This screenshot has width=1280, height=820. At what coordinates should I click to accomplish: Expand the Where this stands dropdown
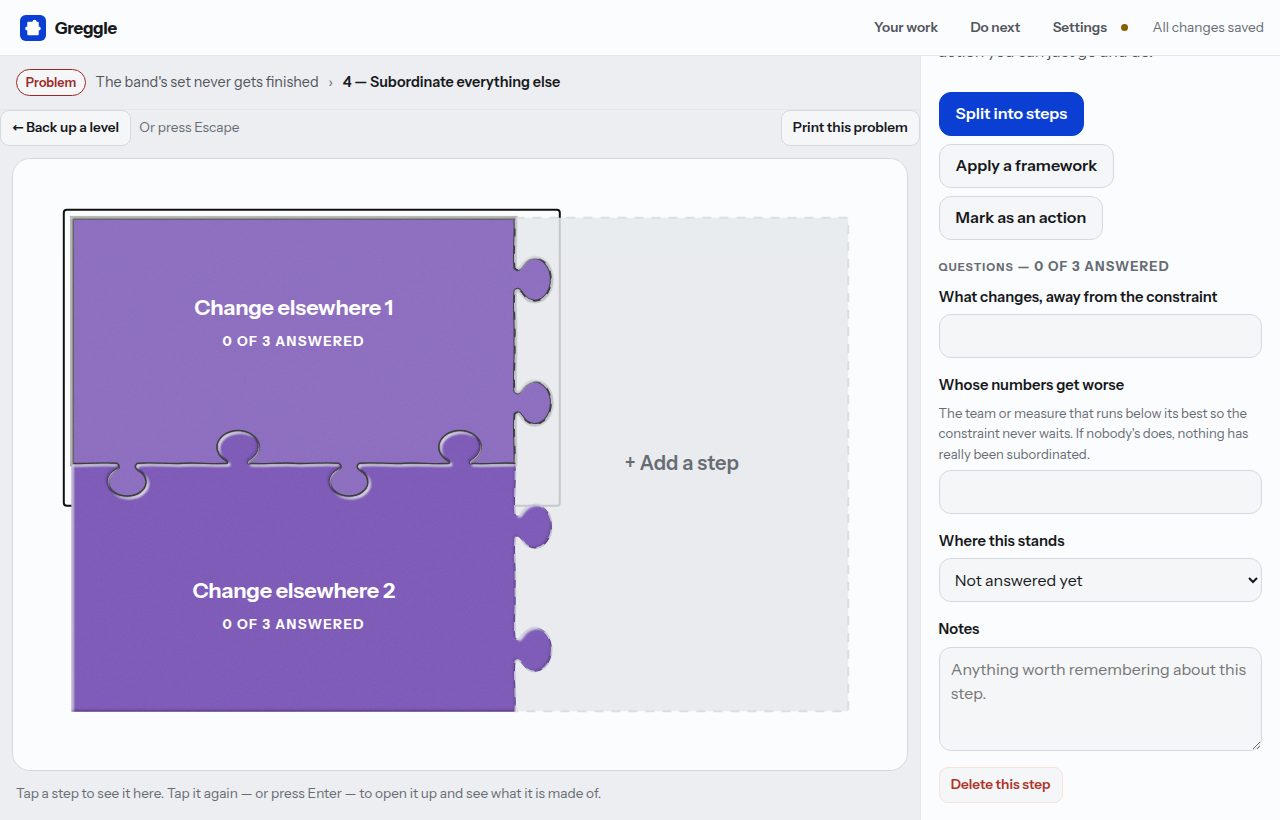pyautogui.click(x=1100, y=580)
